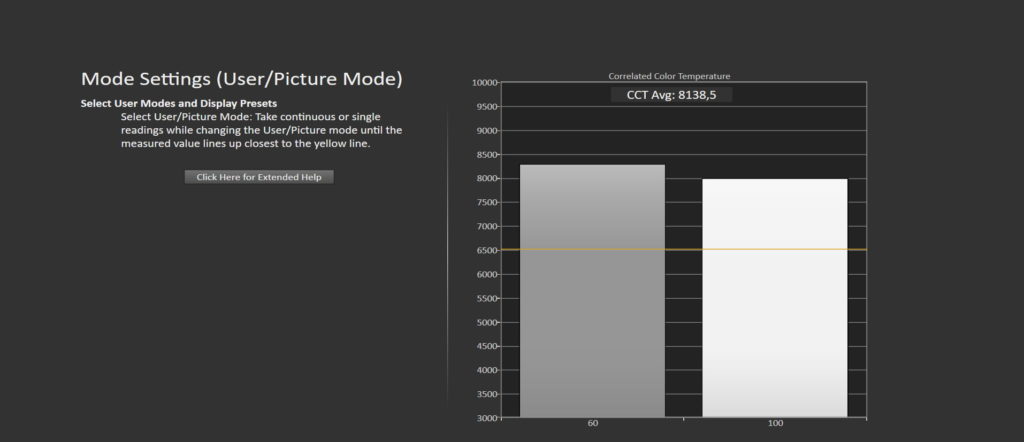Click the 3000 label on the vertical axis
Screen dimensions: 1024x442
point(486,418)
